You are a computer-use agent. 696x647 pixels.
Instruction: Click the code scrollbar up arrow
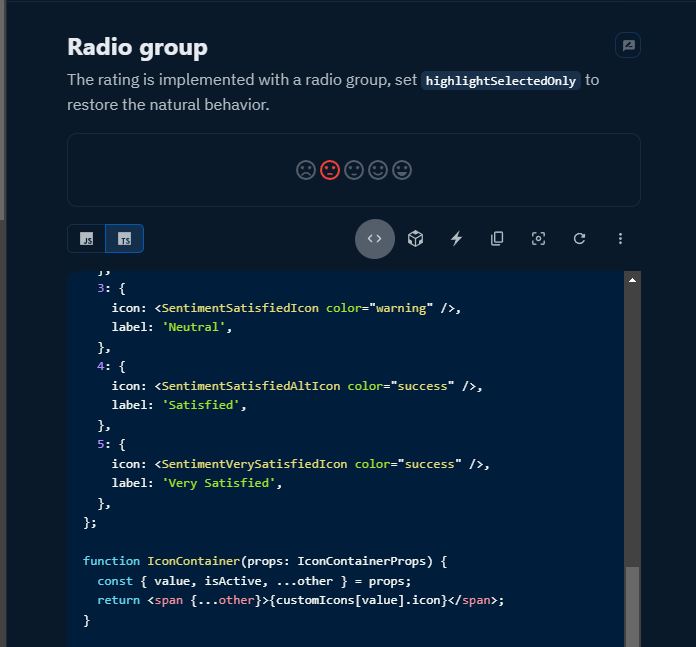(x=633, y=280)
